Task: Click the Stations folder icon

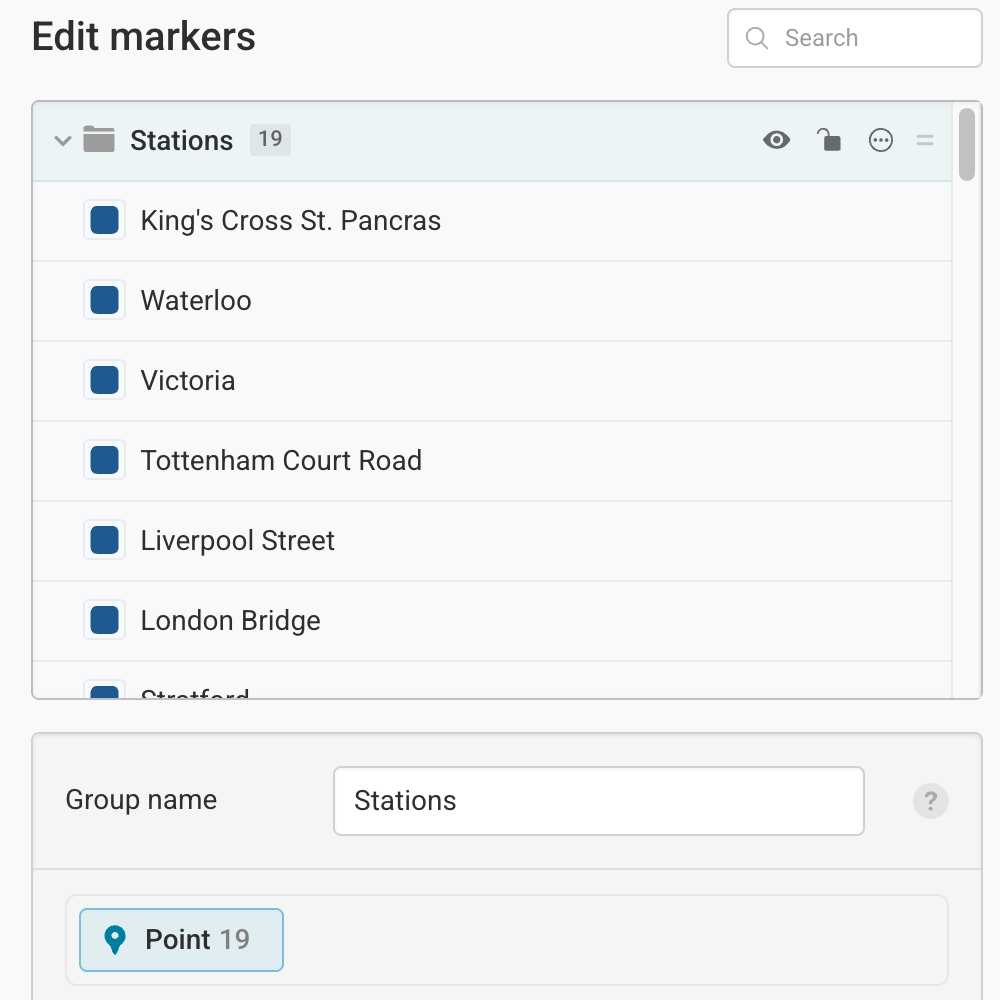Action: (100, 140)
